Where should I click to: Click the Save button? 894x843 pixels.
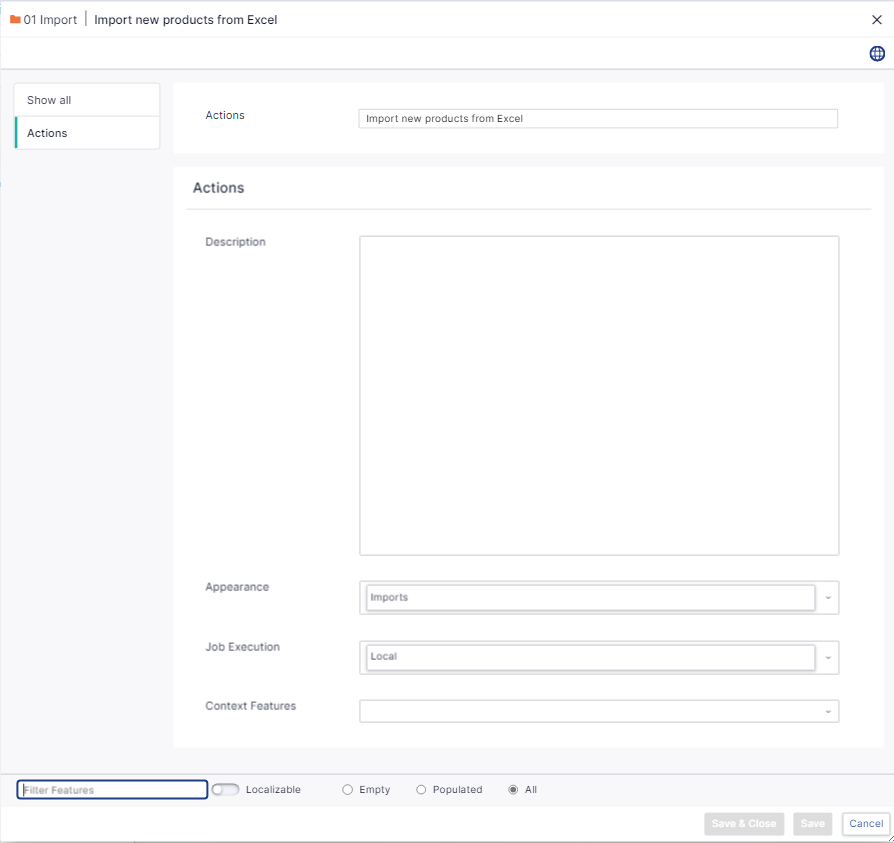tap(812, 824)
